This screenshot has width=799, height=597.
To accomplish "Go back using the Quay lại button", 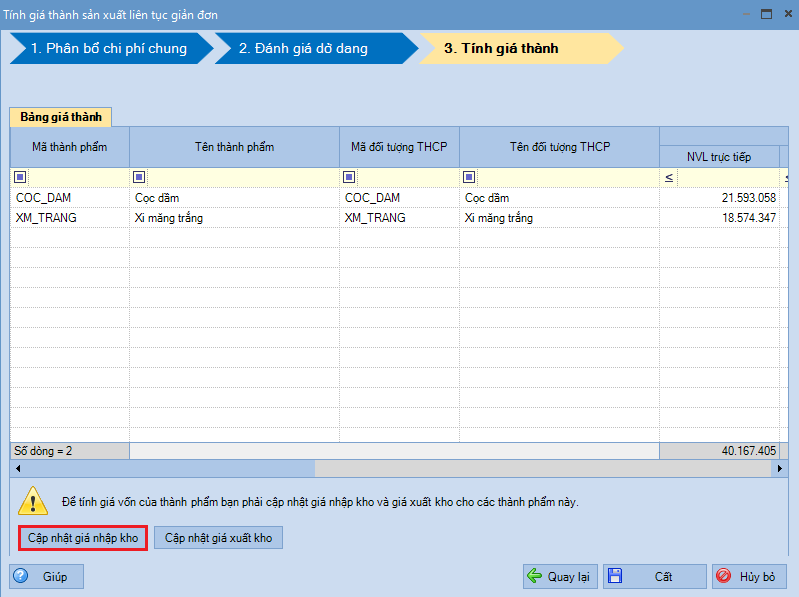I will coord(559,577).
